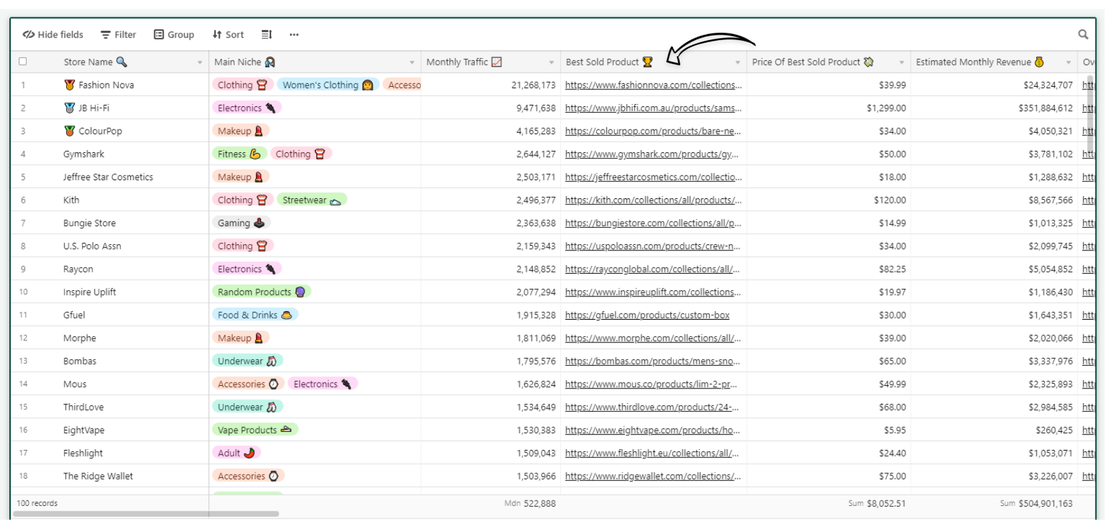Screen dimensions: 1105x520
Task: Open the Gymshark product link
Action: tap(653, 154)
